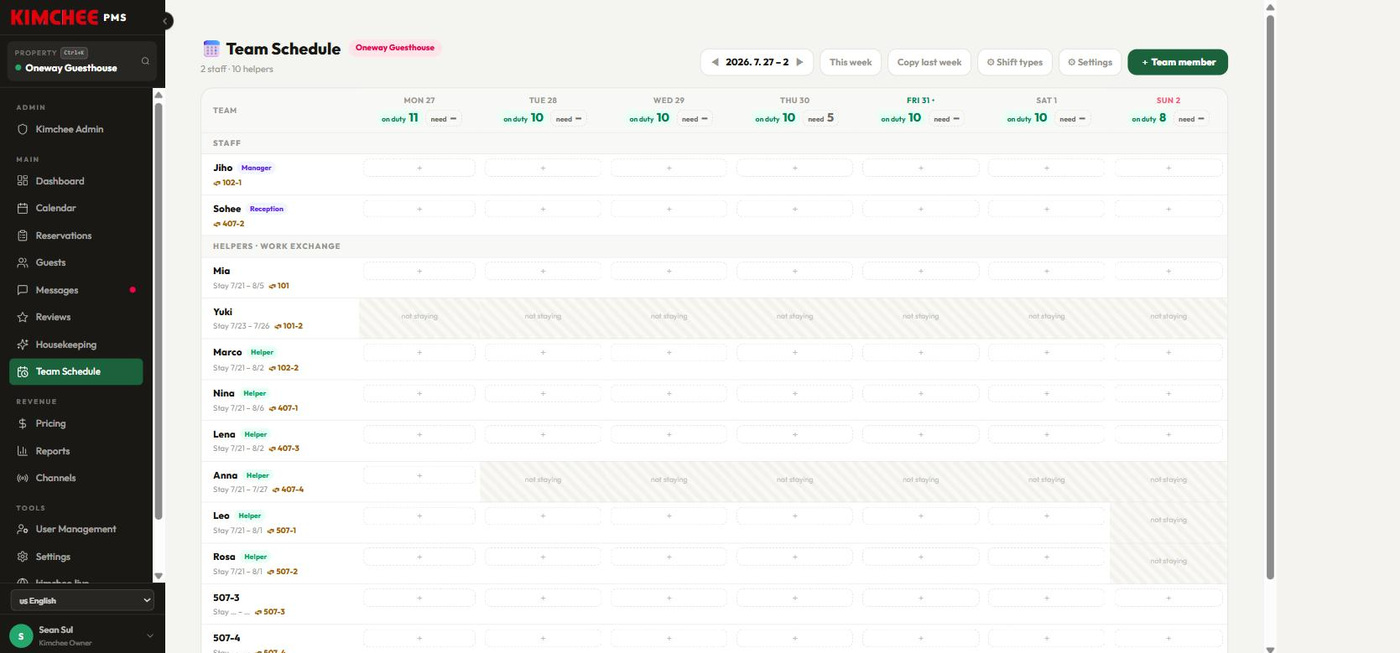Click the Sean Sul avatar
Viewport: 1400px width, 653px height.
(20, 636)
